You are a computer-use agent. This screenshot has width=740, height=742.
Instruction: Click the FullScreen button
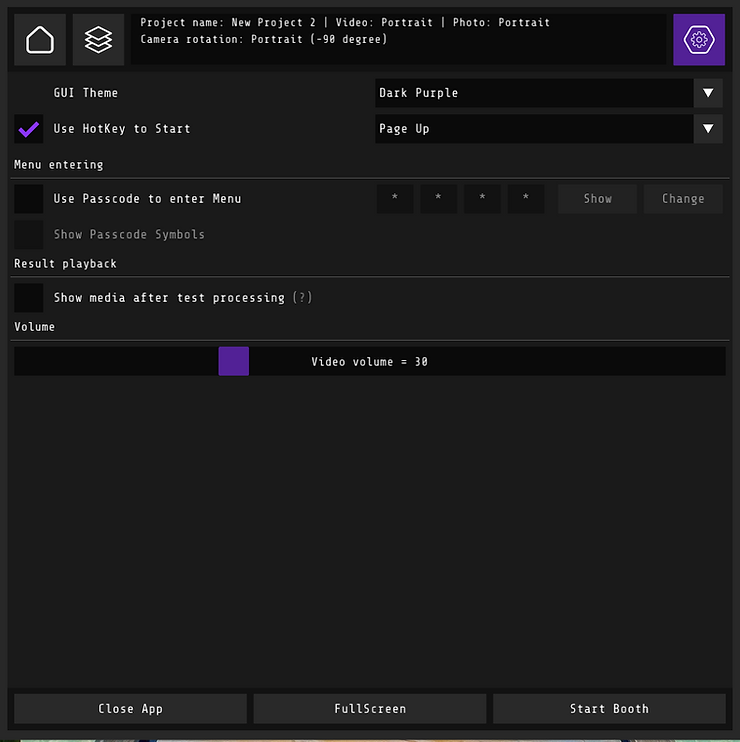pyautogui.click(x=370, y=708)
